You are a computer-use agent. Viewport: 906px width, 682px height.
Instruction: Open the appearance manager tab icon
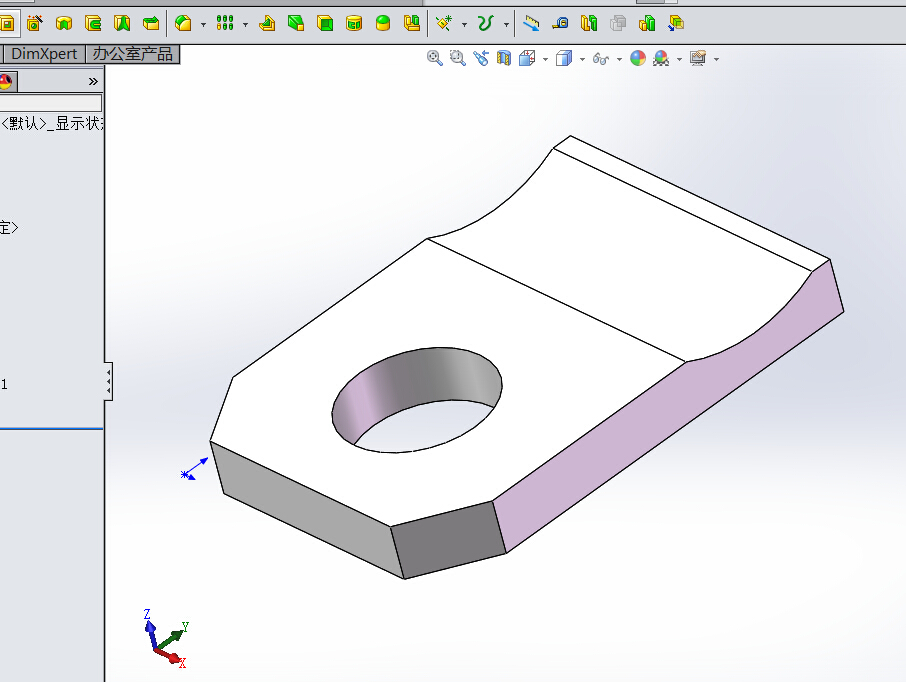point(7,81)
